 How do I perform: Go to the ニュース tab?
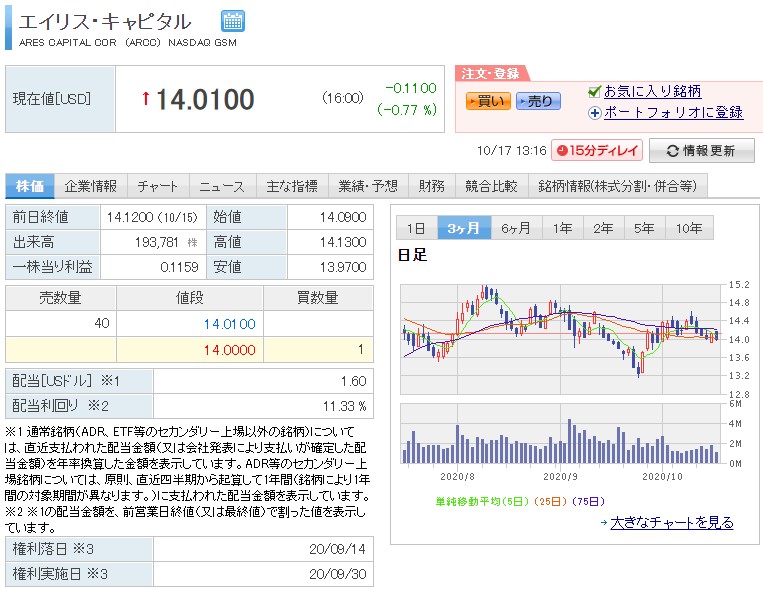222,186
